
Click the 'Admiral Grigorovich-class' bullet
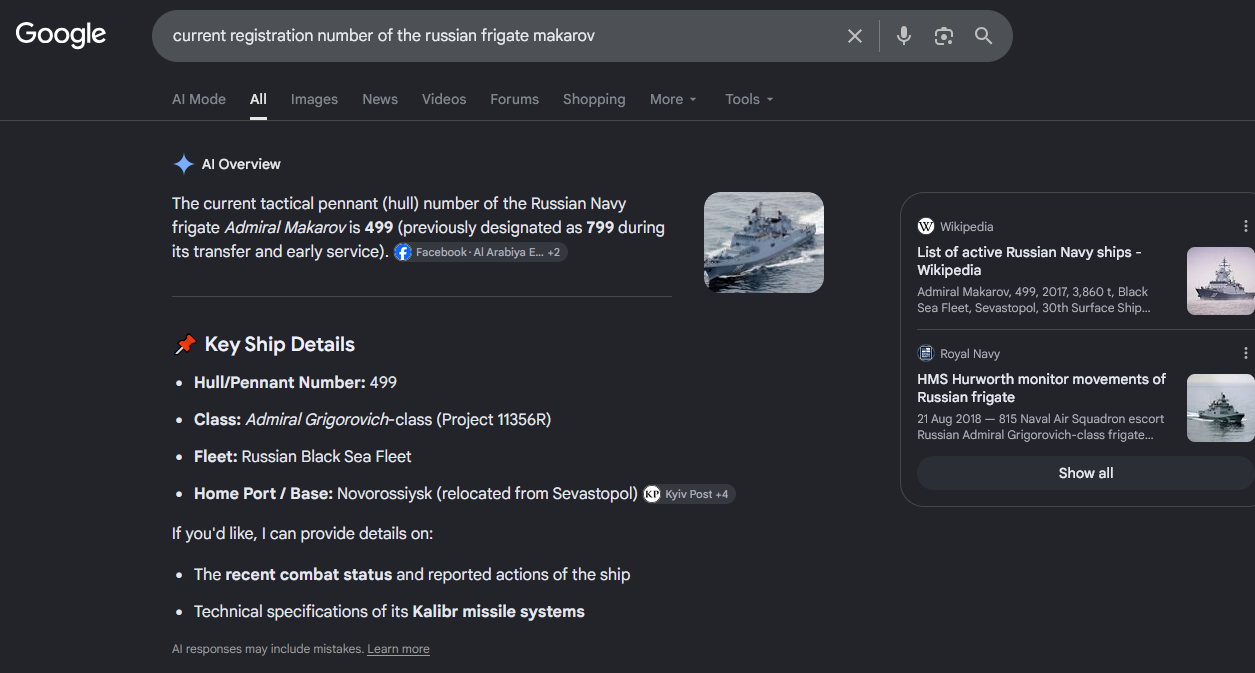tap(372, 419)
